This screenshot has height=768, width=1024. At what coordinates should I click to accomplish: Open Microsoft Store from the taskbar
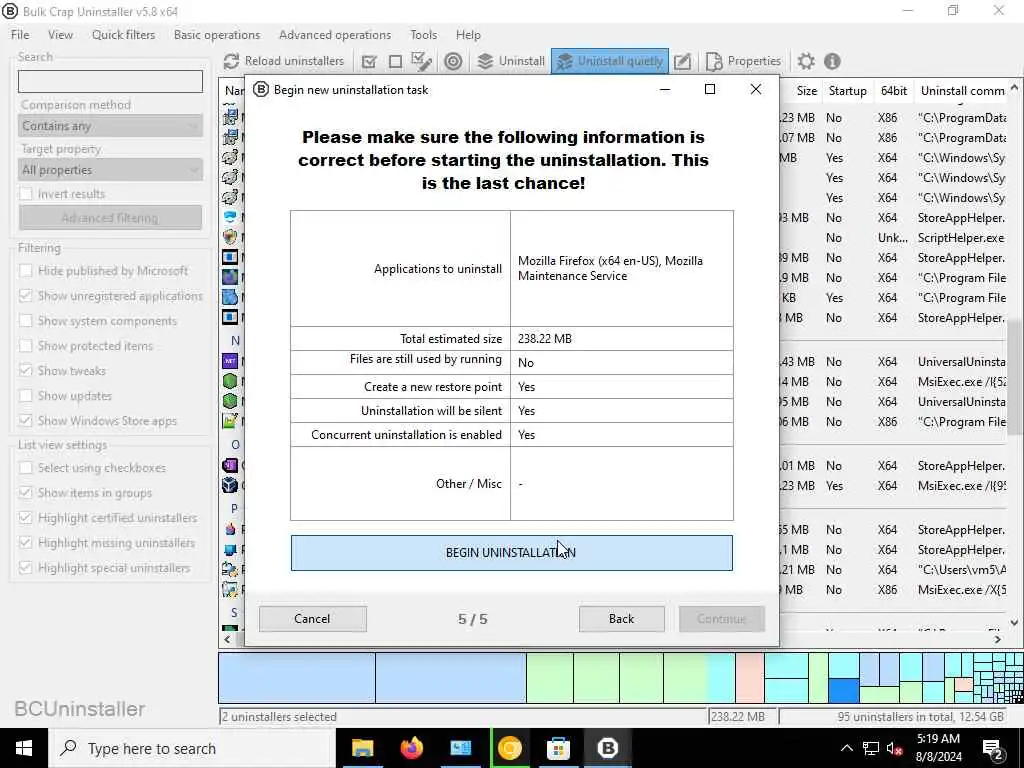(x=558, y=748)
